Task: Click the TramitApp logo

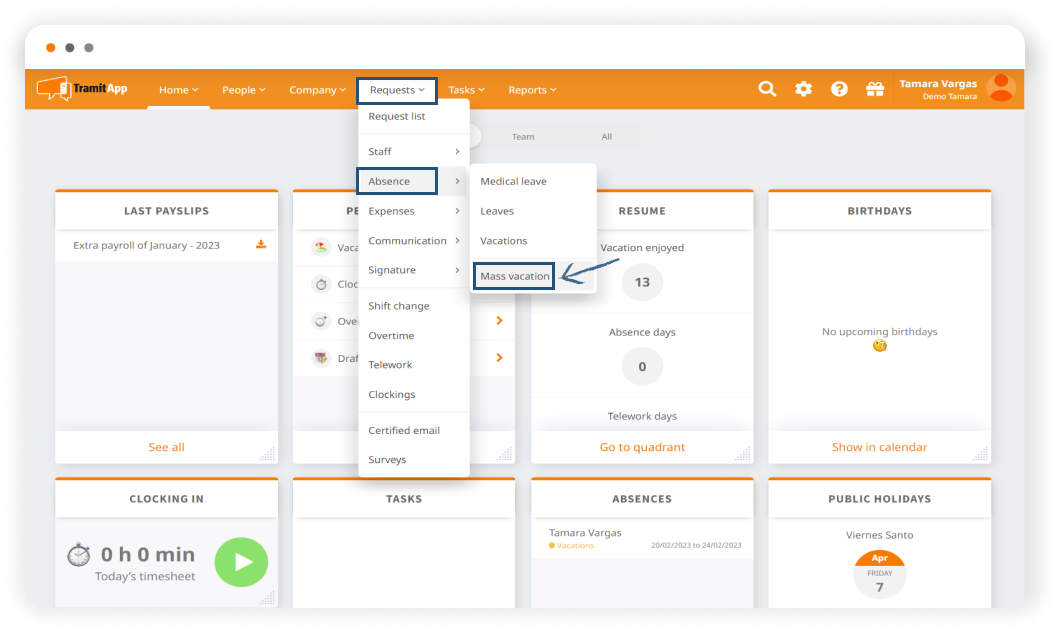Action: click(83, 89)
